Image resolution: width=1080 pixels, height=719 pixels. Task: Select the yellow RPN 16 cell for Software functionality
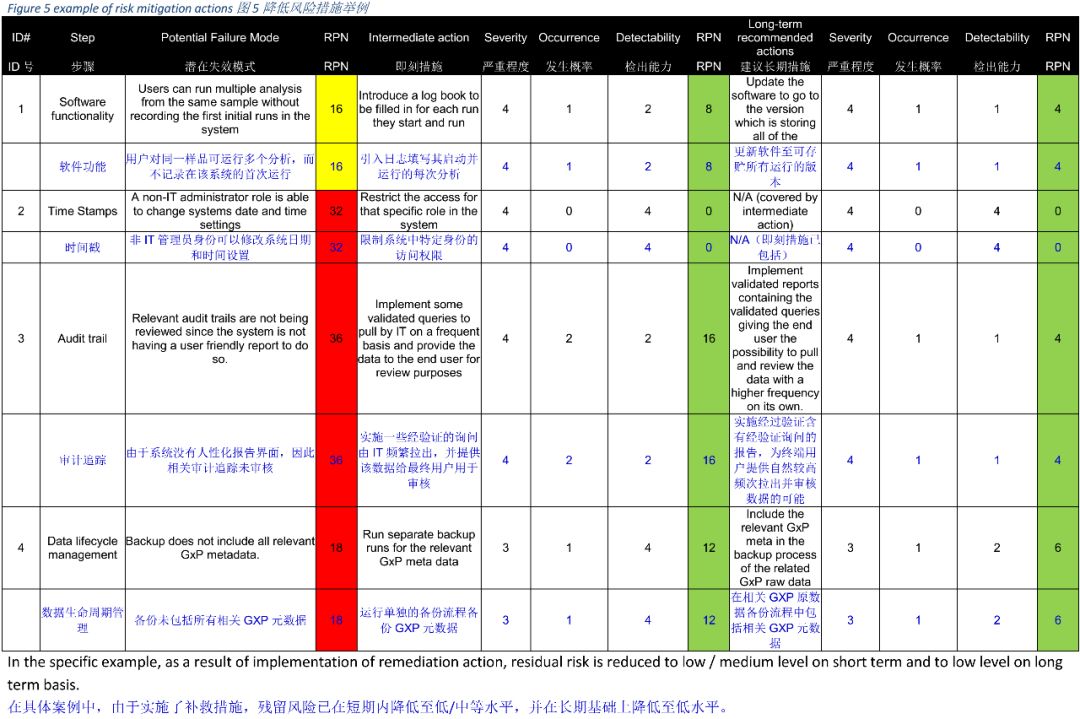[x=336, y=109]
